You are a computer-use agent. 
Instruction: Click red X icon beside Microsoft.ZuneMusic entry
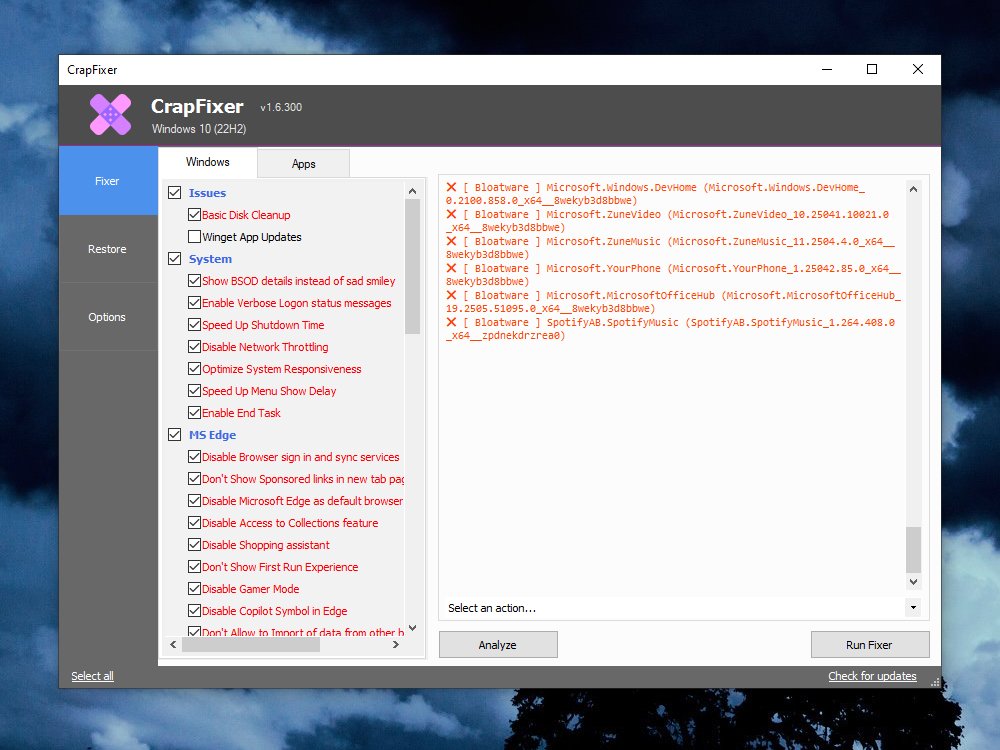click(451, 241)
